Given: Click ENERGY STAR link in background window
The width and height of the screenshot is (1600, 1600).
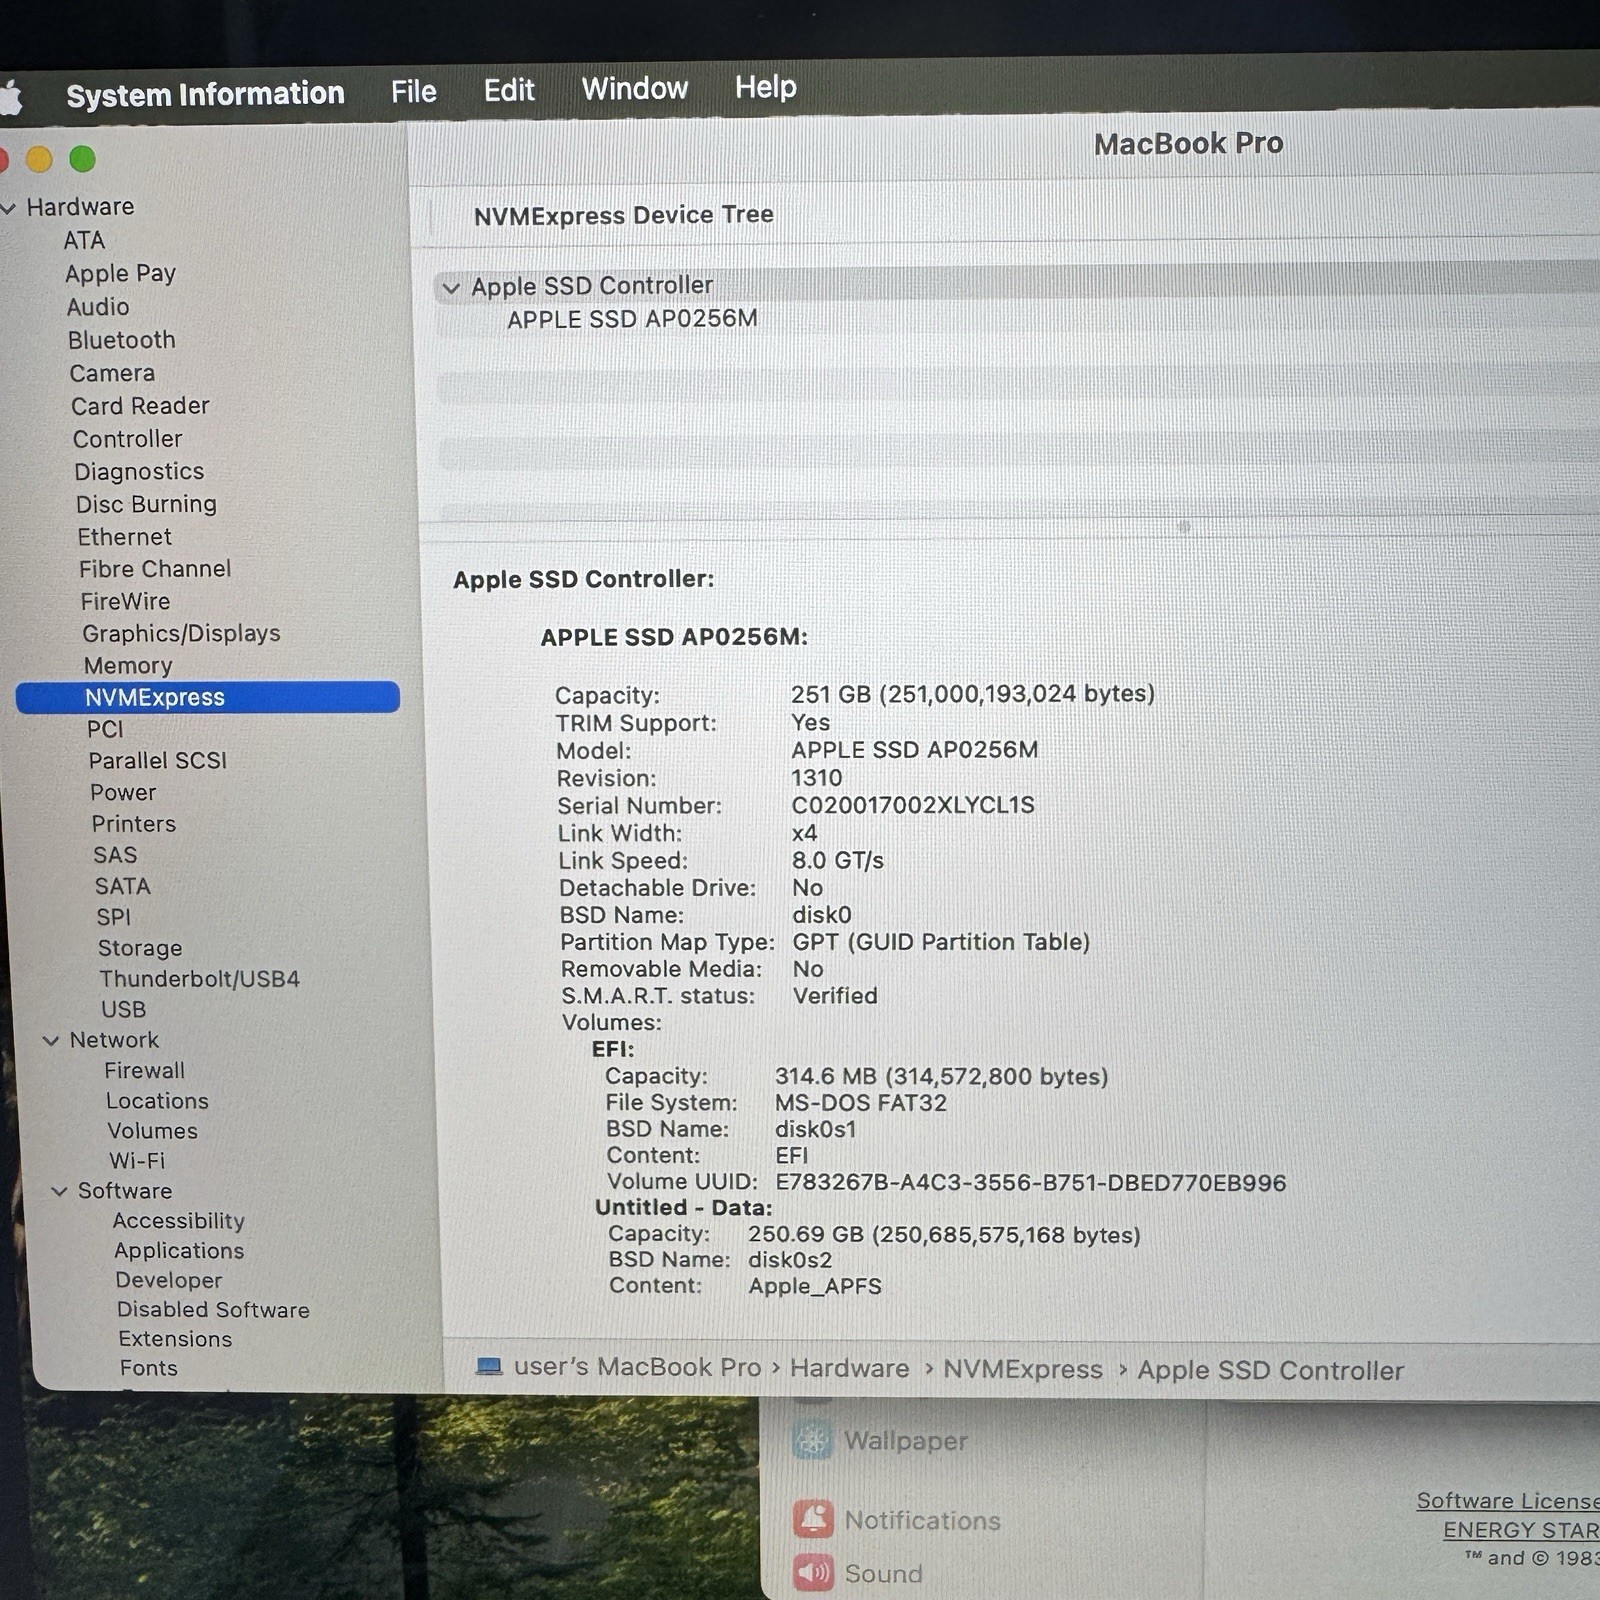Looking at the screenshot, I should coord(1521,1530).
